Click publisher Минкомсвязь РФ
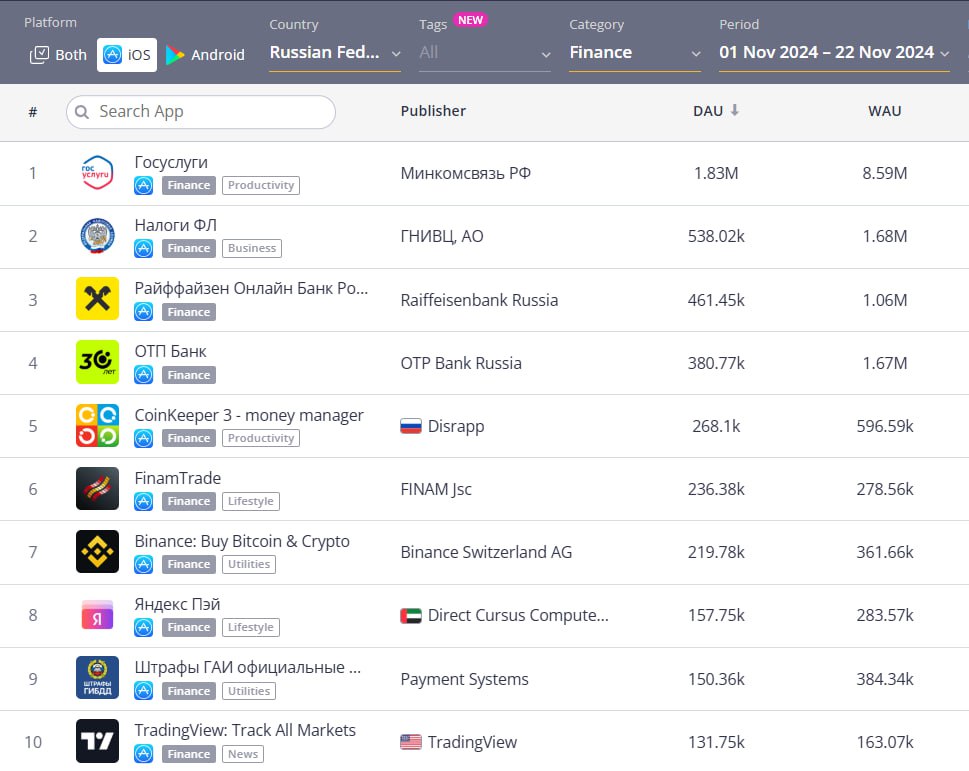969x771 pixels. click(465, 173)
